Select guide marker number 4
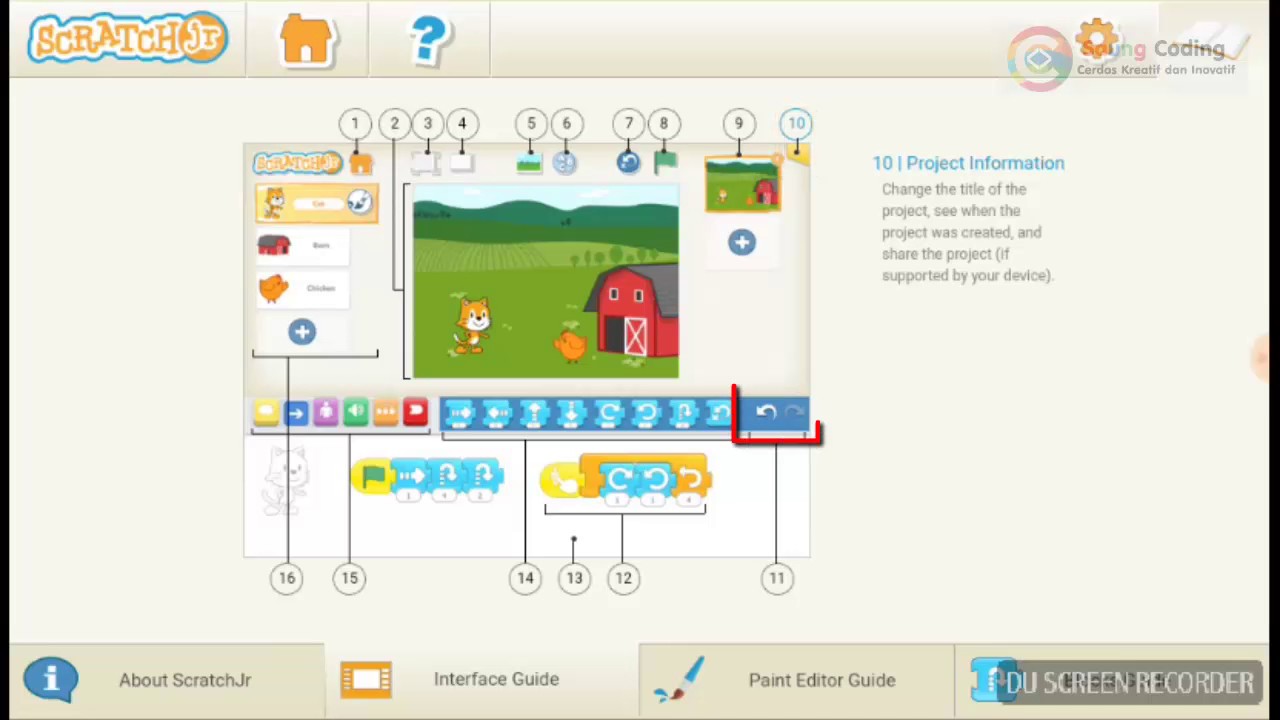1280x720 pixels. click(462, 124)
